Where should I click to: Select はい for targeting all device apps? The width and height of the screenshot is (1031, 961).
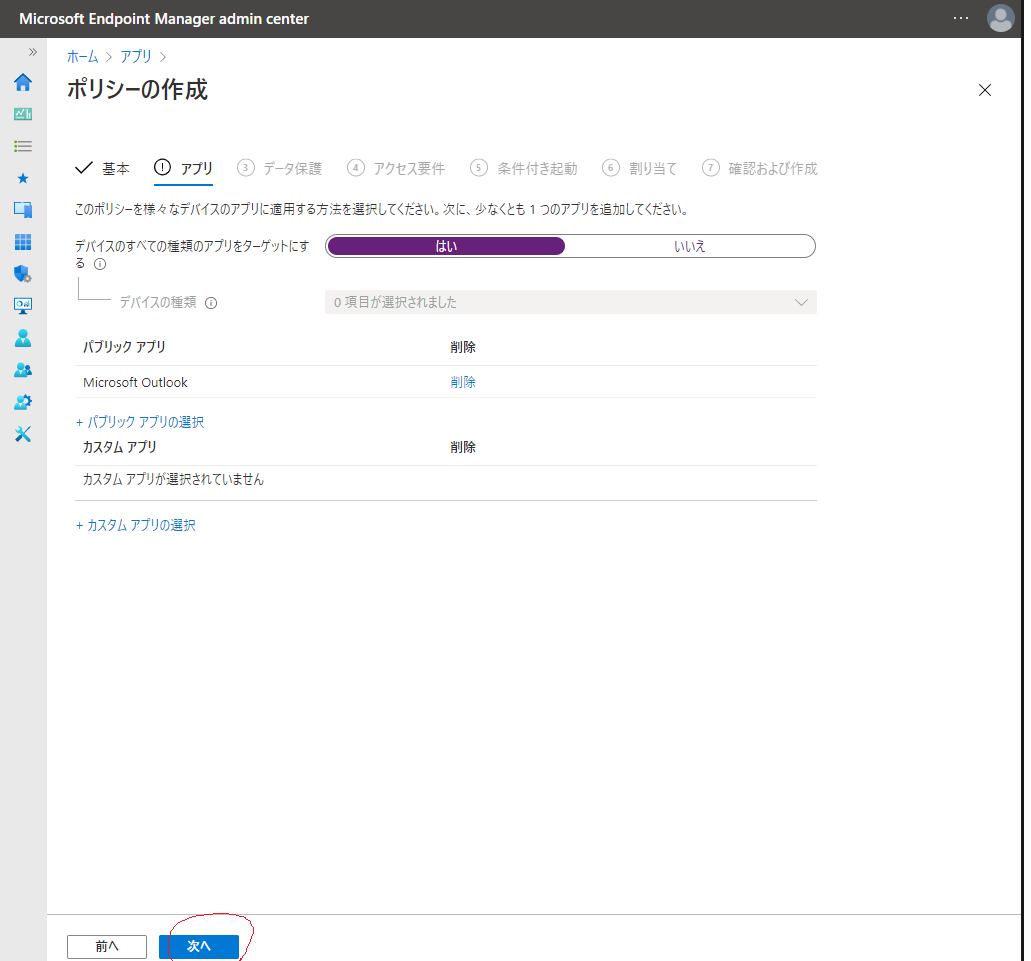(x=446, y=246)
